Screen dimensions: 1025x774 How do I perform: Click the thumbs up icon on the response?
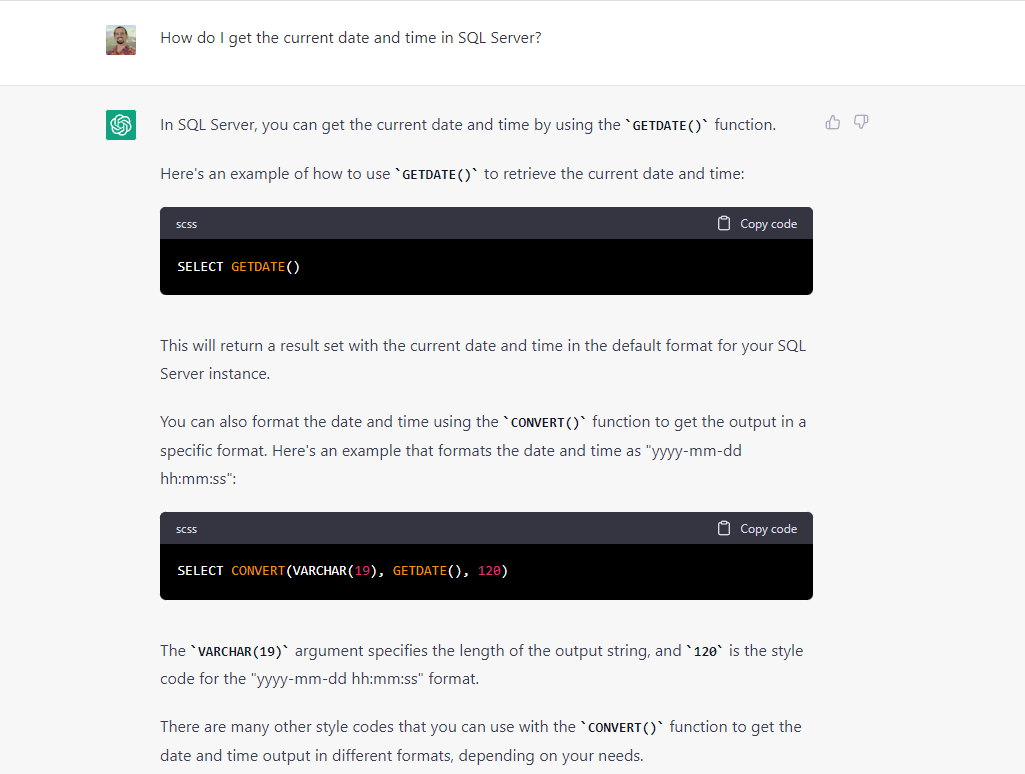pos(832,122)
